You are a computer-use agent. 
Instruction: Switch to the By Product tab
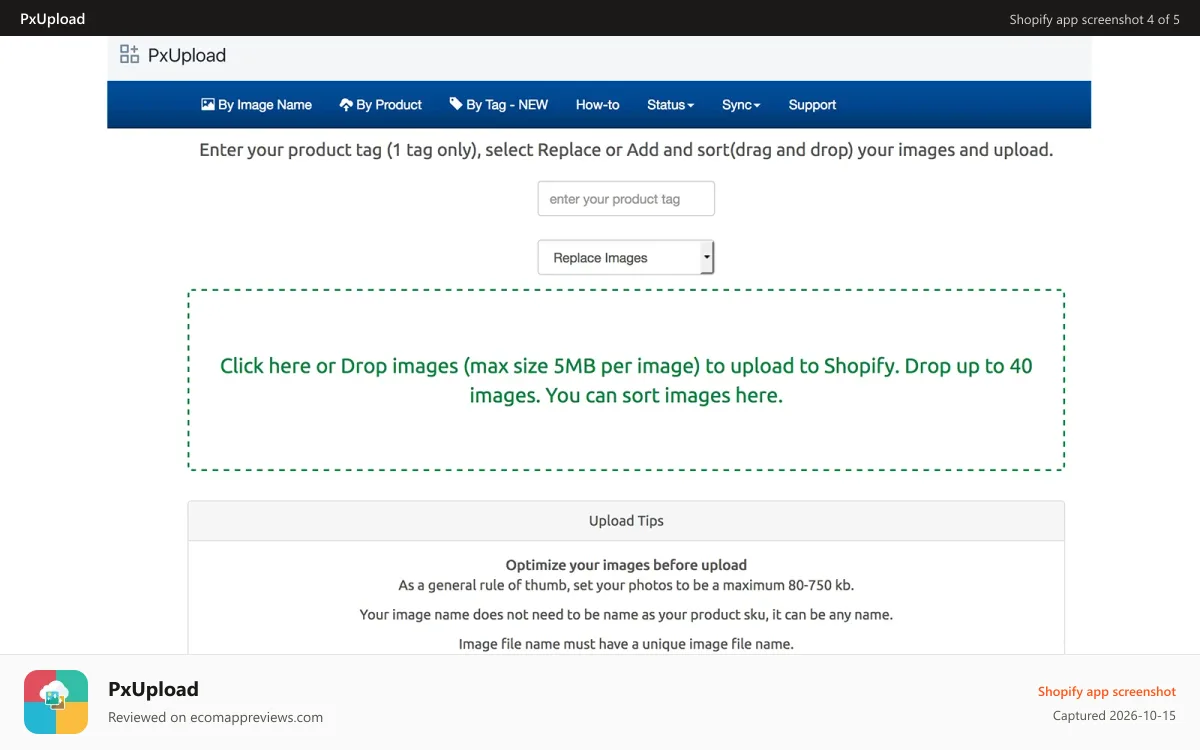pos(381,105)
